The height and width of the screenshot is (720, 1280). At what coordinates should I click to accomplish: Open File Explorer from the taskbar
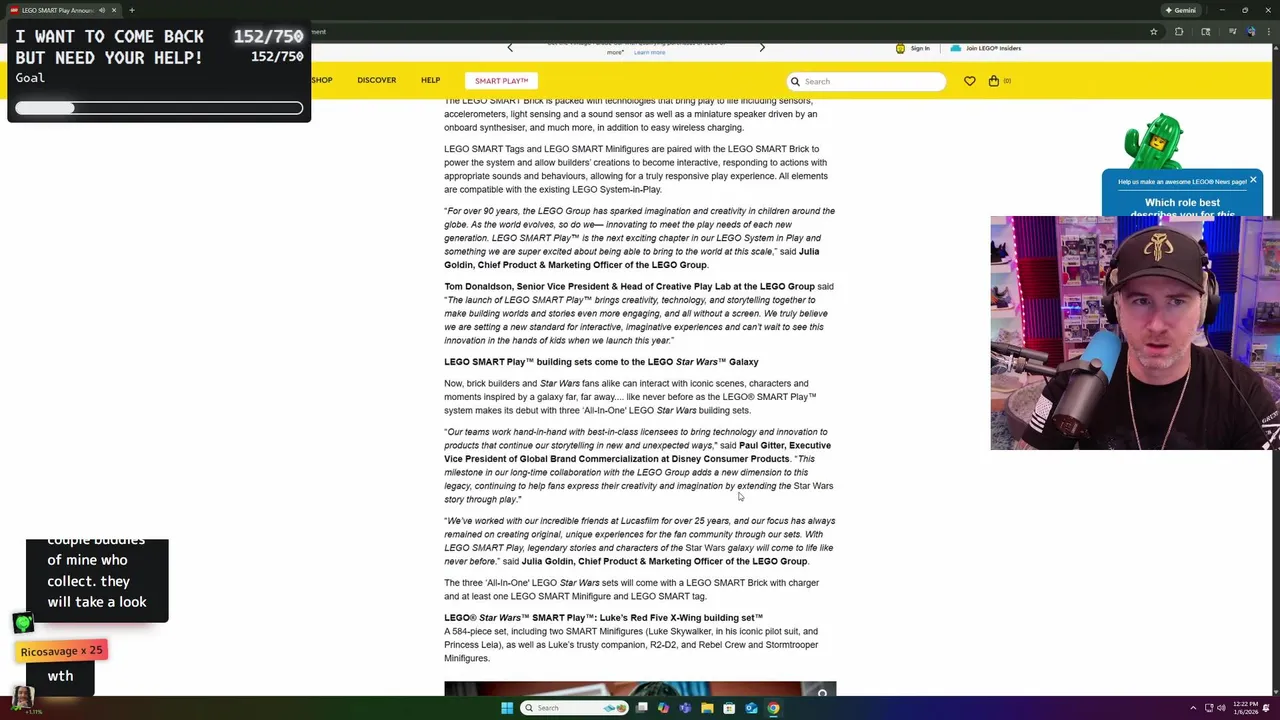[x=707, y=708]
